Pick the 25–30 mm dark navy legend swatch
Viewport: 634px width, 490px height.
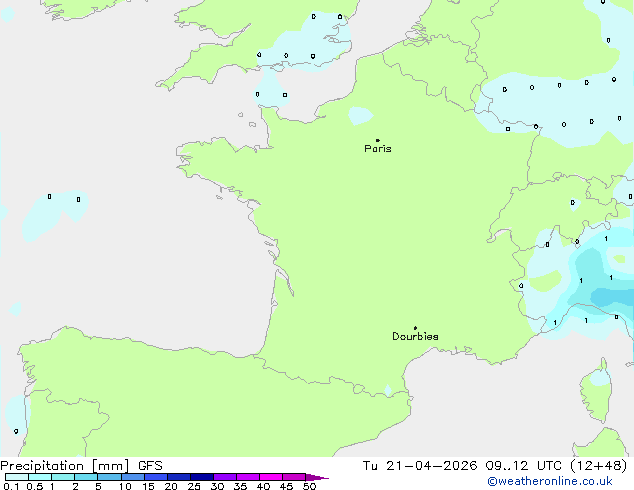pos(202,477)
